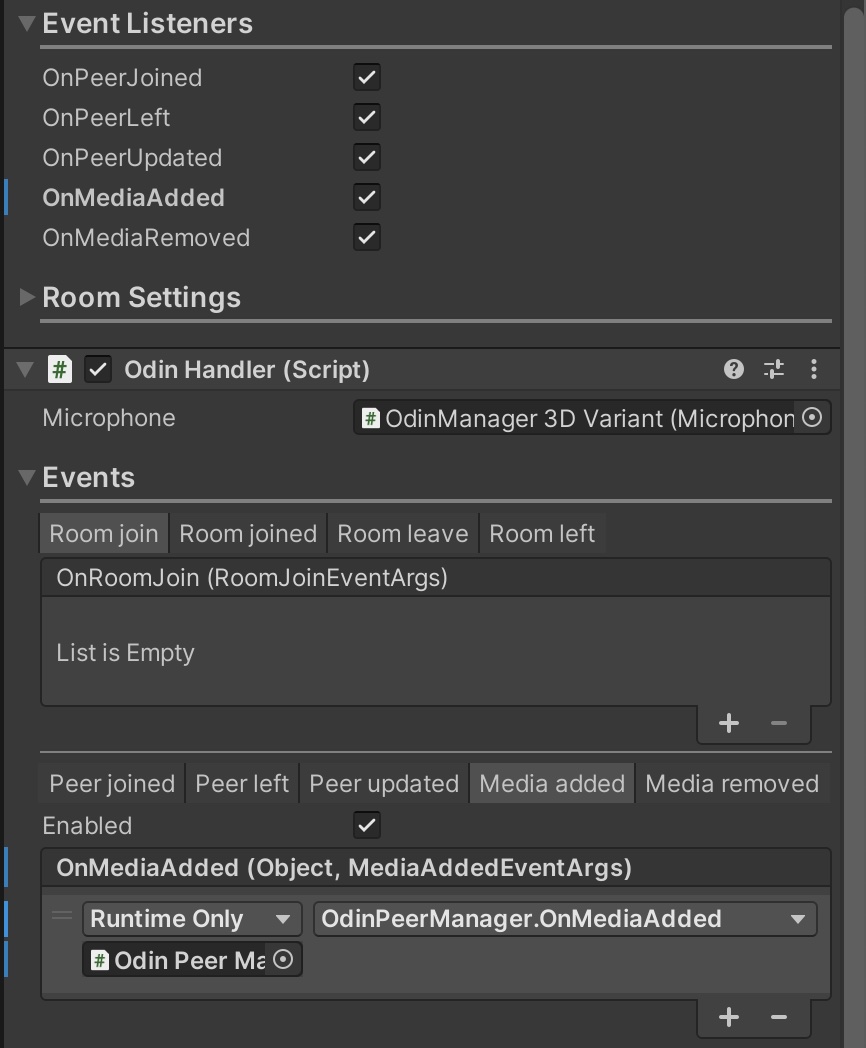Add listener to OnMediaAdded event list
Viewport: 866px width, 1048px height.
(728, 1017)
